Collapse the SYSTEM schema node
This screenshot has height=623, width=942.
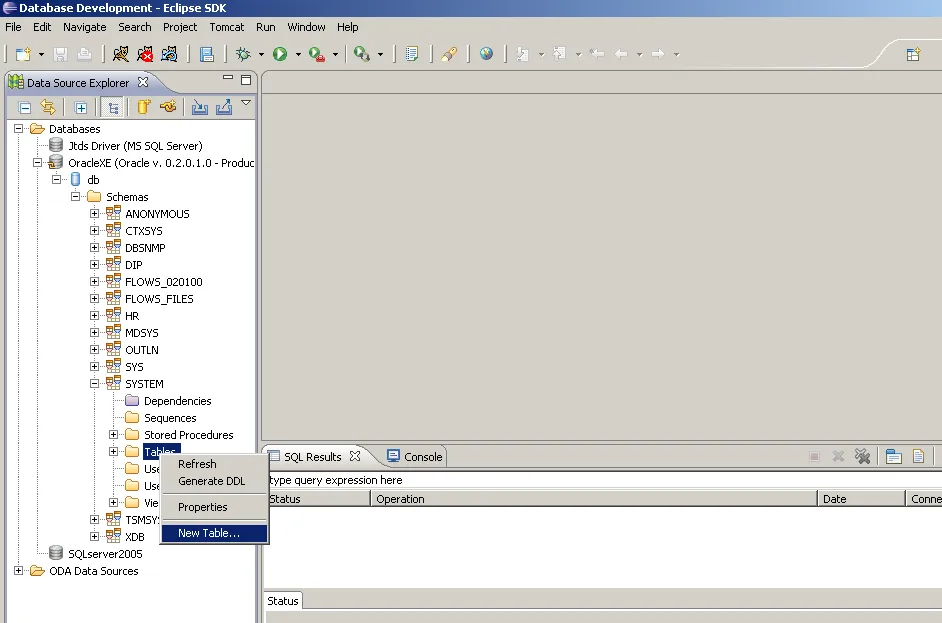95,384
